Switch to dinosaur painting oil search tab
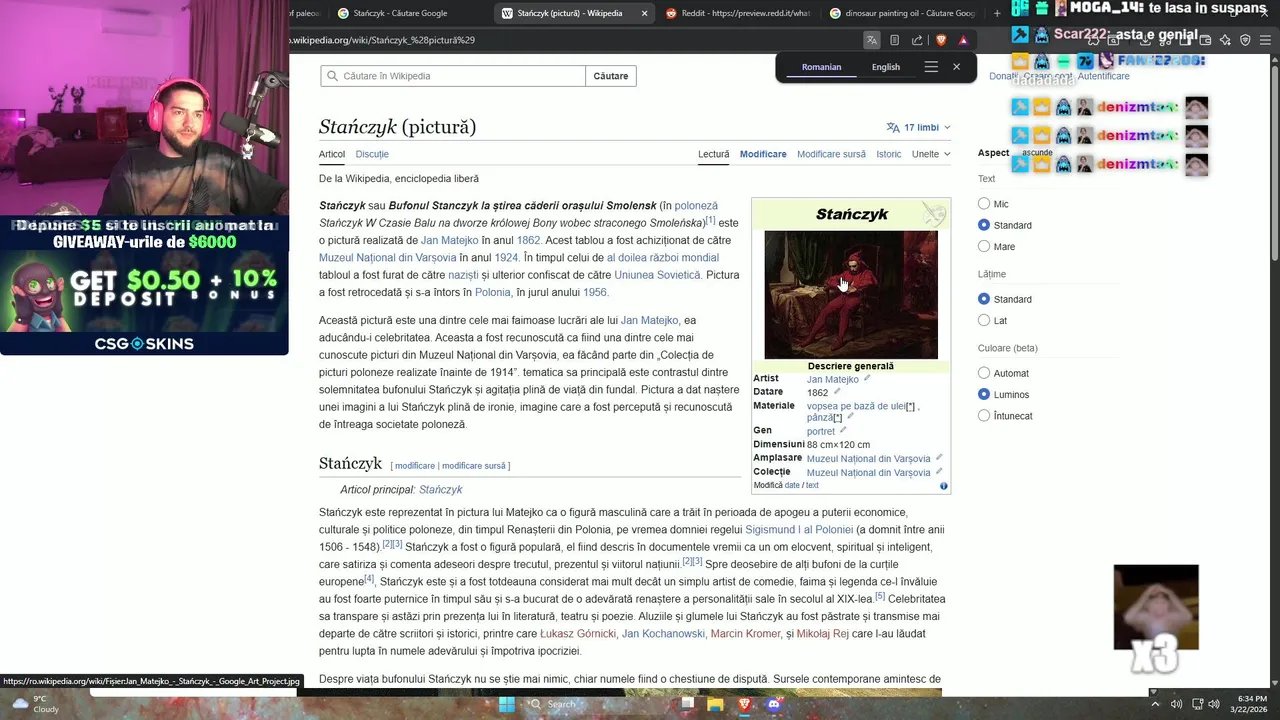 coord(901,13)
